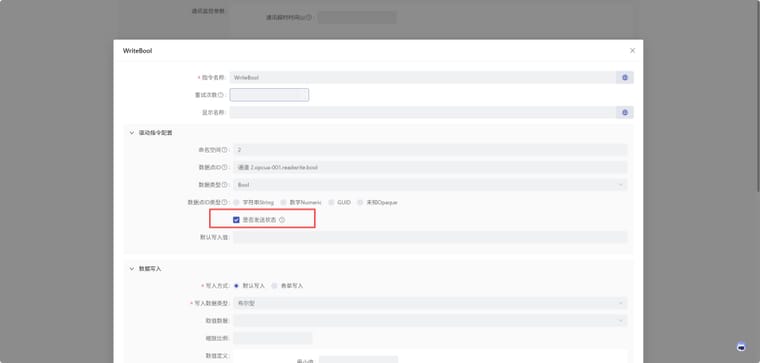Collapse the driver command configuration section
The image size is (760, 363).
tap(131, 132)
